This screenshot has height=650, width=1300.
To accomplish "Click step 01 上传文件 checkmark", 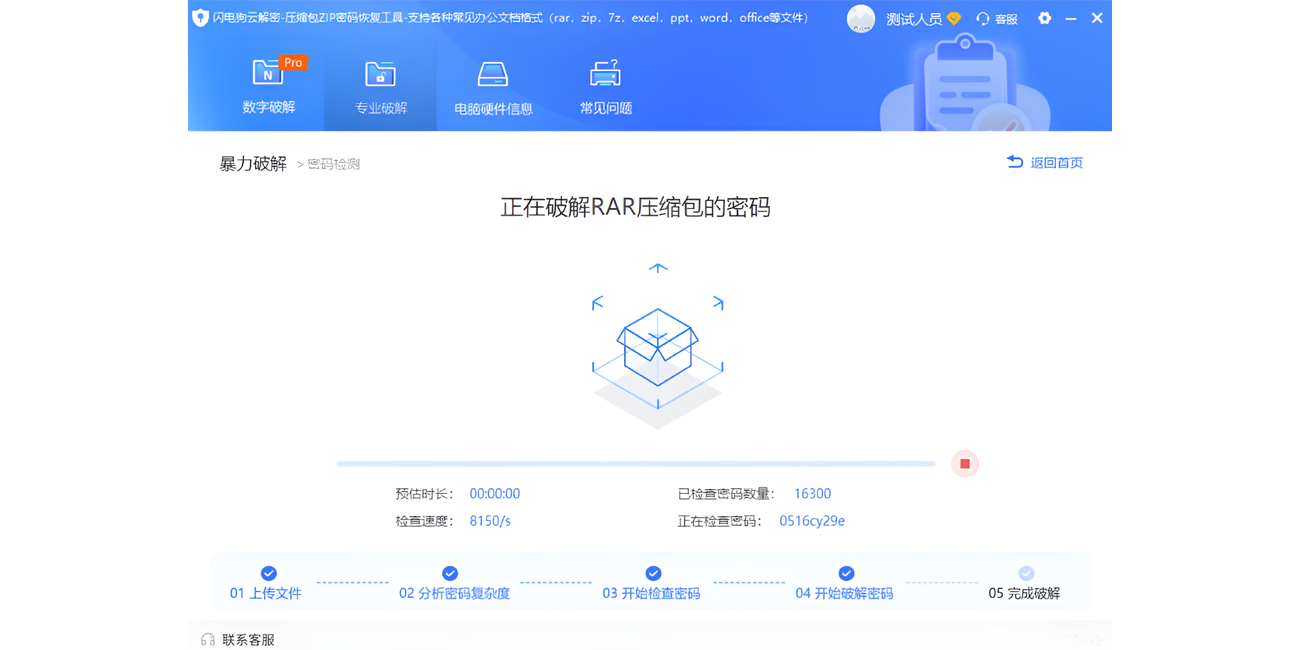I will pos(268,573).
